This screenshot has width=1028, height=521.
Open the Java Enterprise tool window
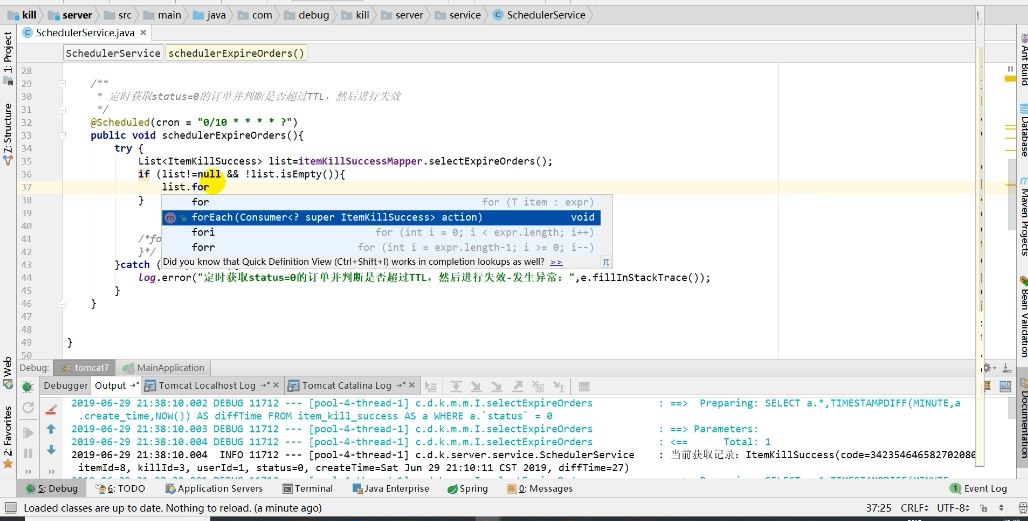coord(391,489)
